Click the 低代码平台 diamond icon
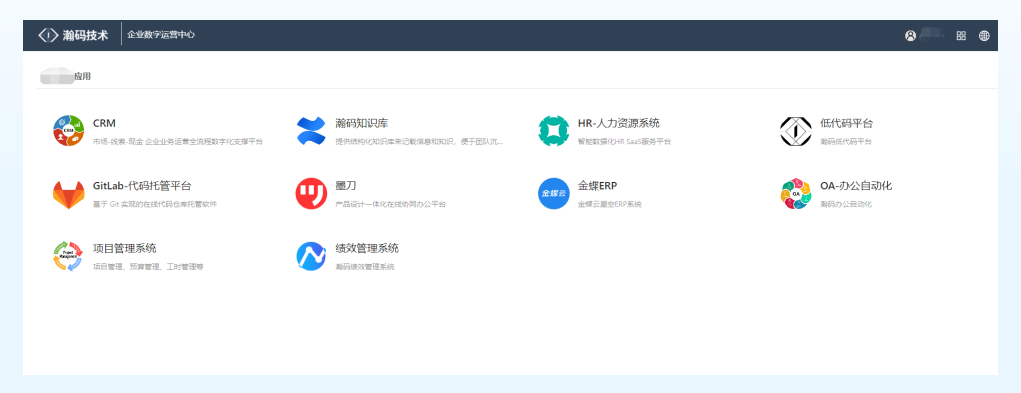1021x393 pixels. pyautogui.click(x=796, y=131)
